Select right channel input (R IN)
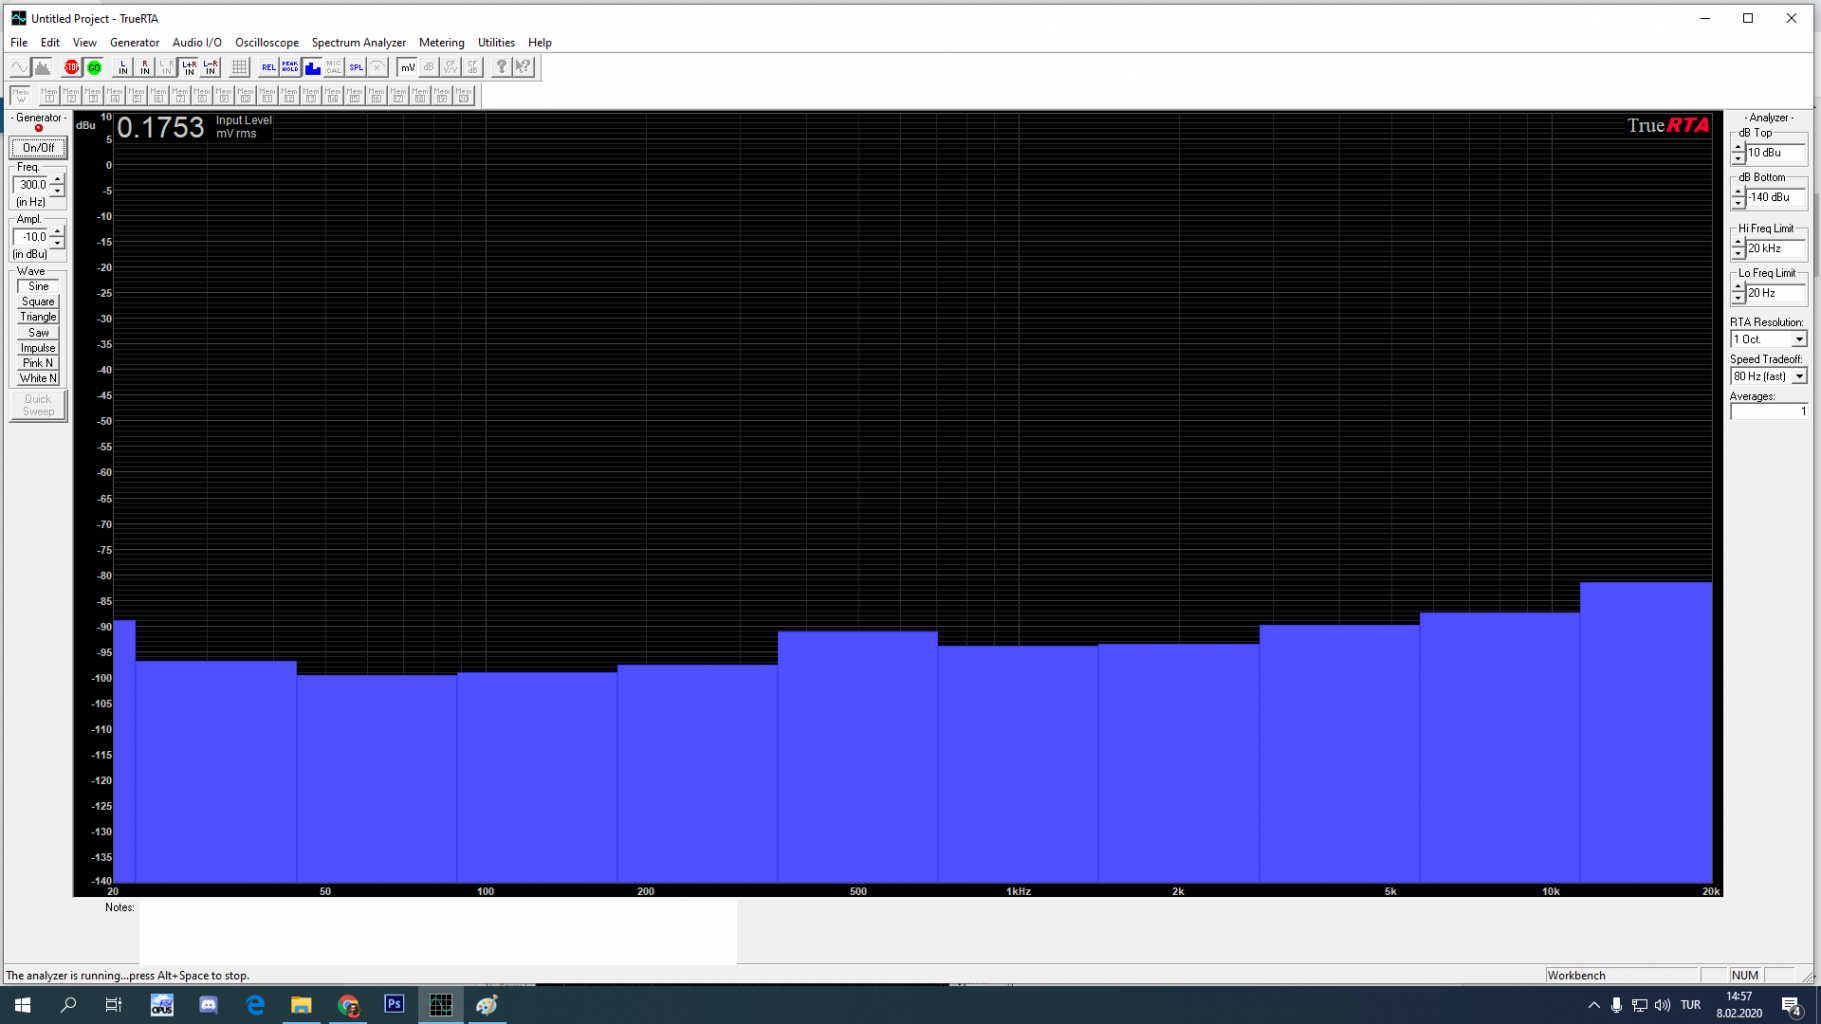 (x=145, y=67)
